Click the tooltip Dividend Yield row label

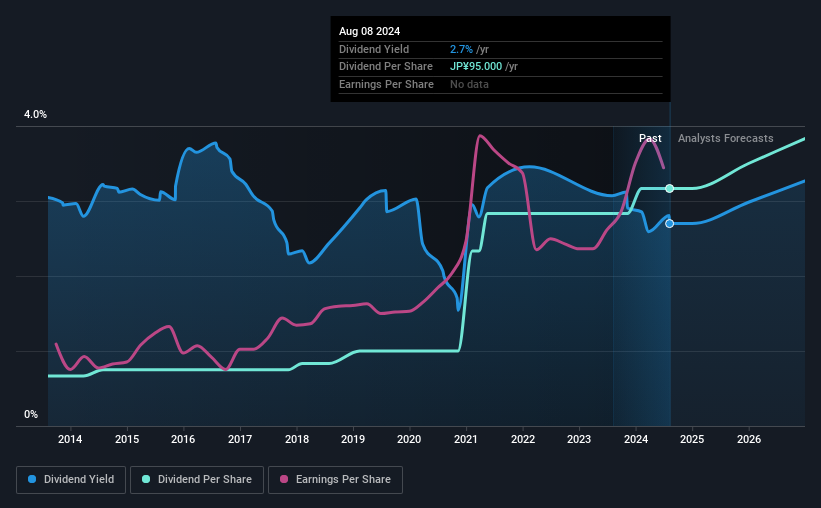click(x=374, y=49)
